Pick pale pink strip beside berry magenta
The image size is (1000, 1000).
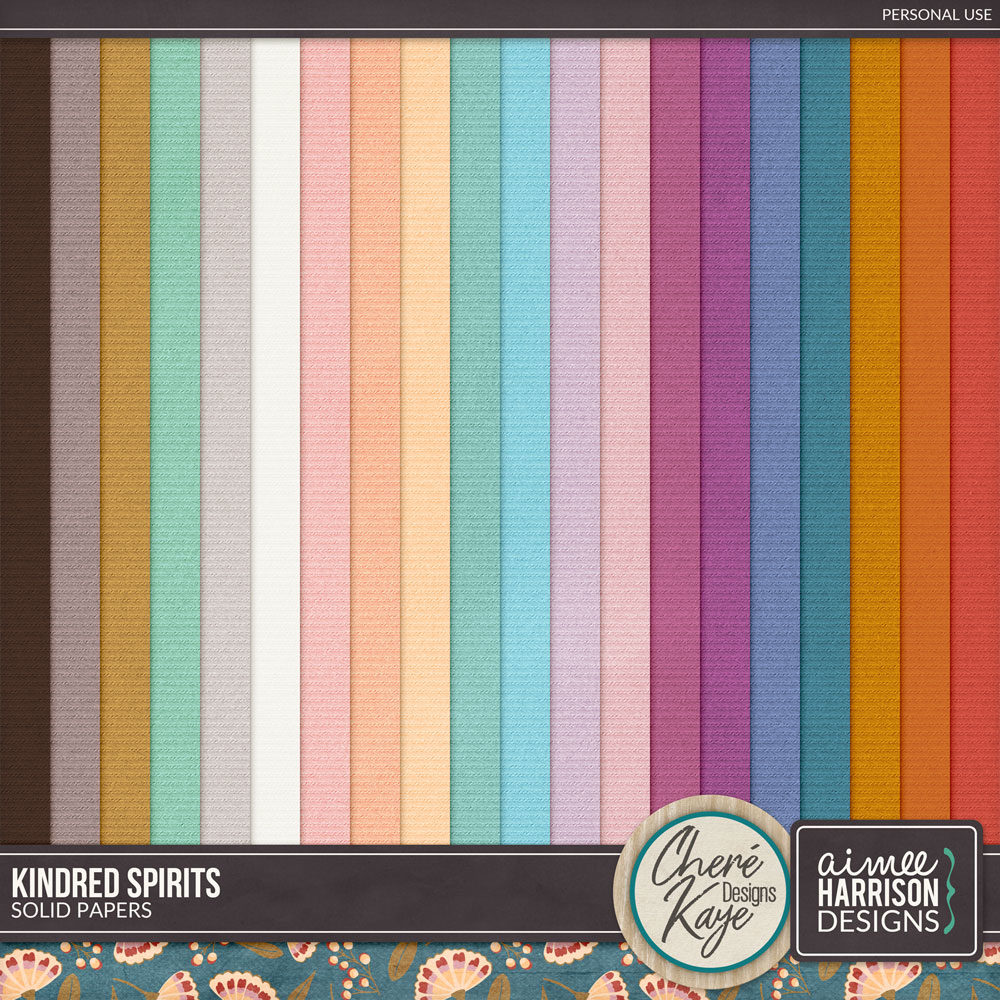(625, 441)
